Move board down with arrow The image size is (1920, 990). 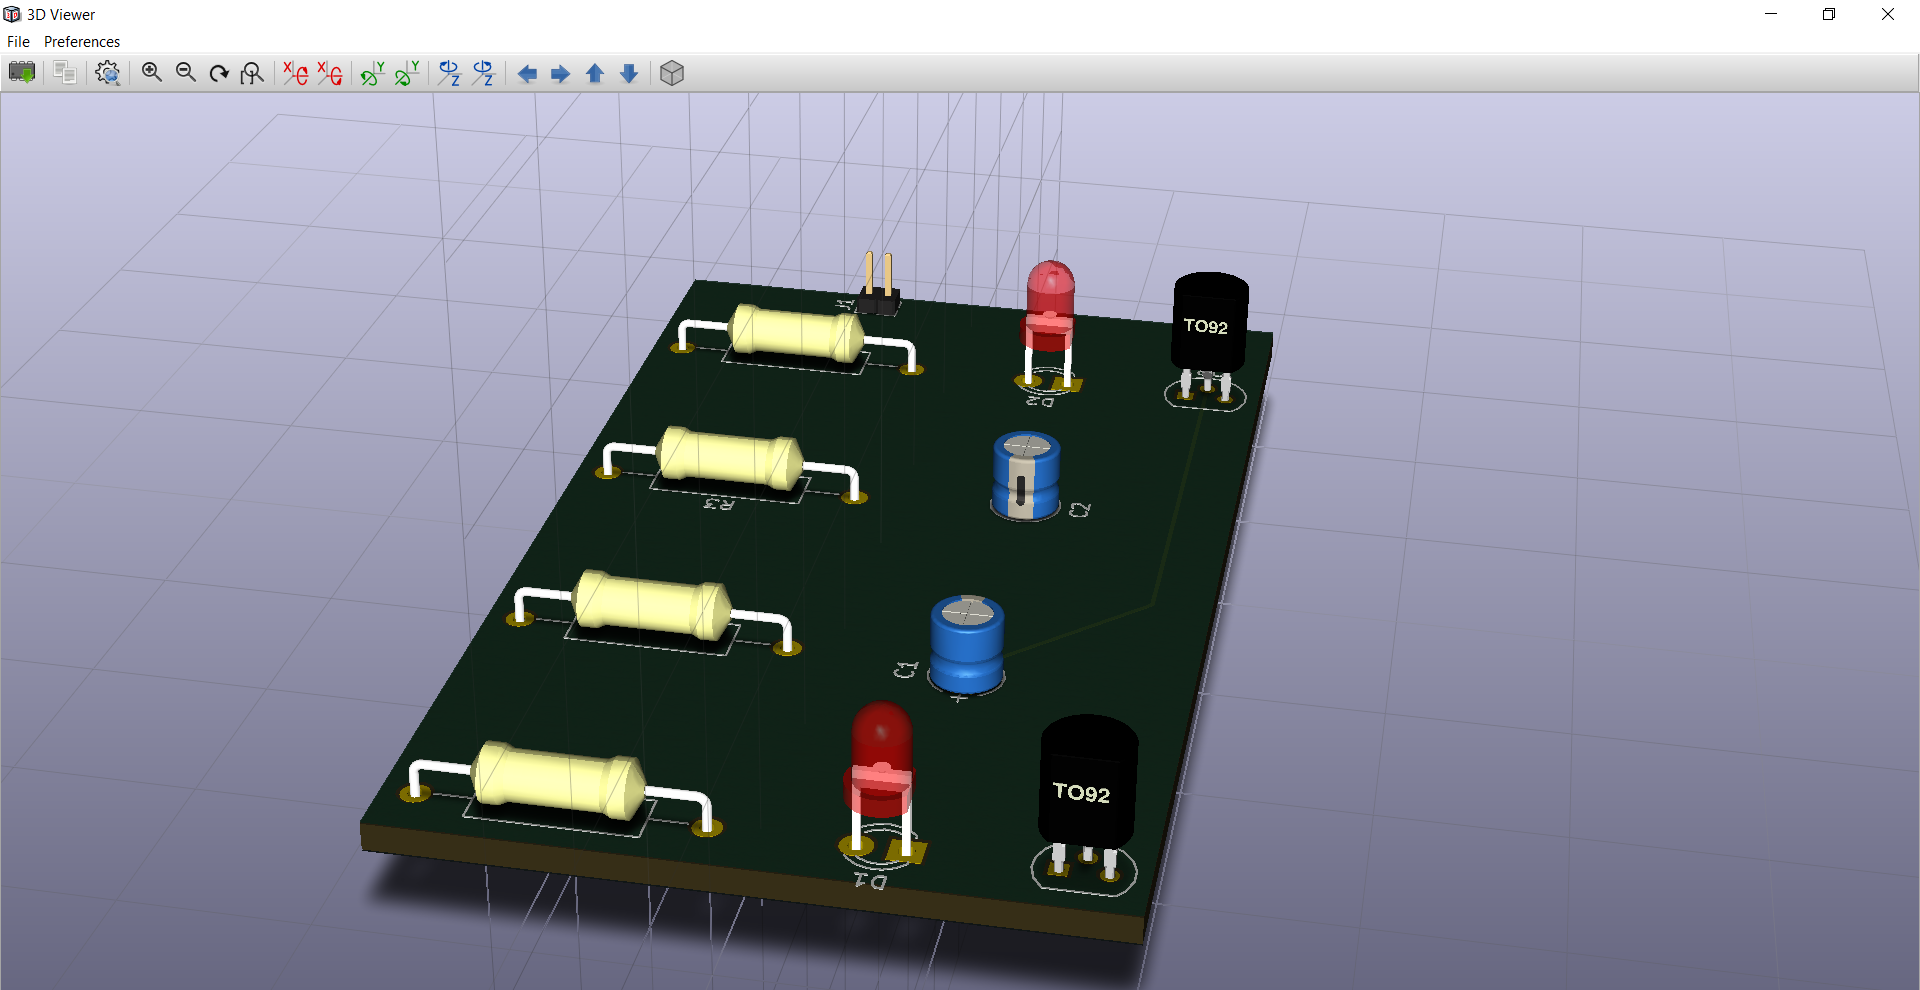[629, 74]
